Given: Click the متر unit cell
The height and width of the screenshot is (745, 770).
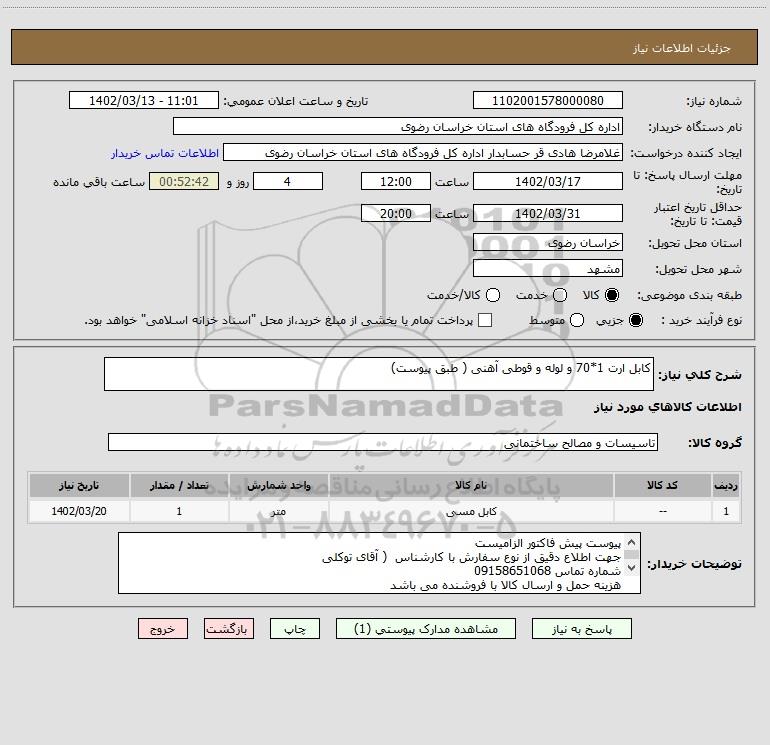Looking at the screenshot, I should (278, 511).
